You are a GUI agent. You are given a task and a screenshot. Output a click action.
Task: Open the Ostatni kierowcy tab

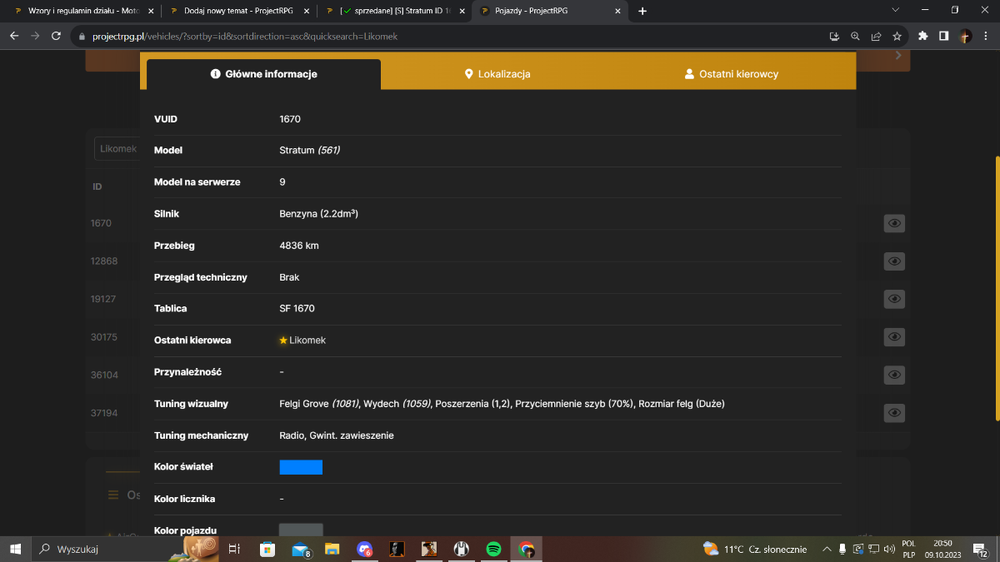732,74
